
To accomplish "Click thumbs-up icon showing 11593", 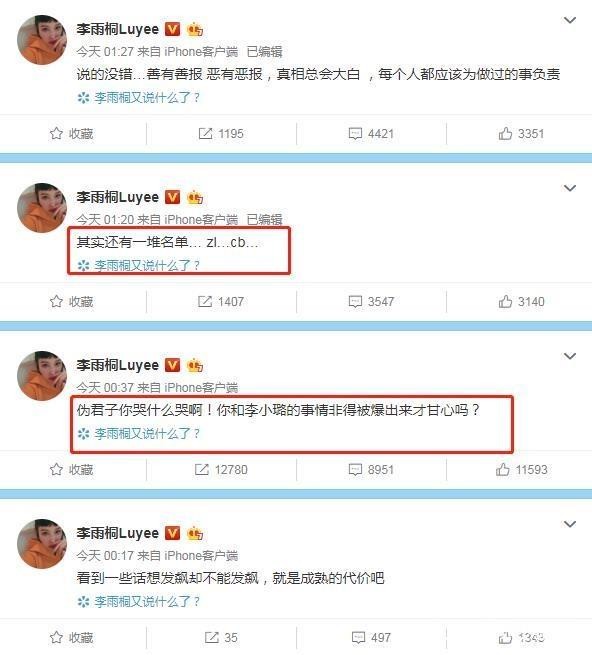I will point(503,470).
